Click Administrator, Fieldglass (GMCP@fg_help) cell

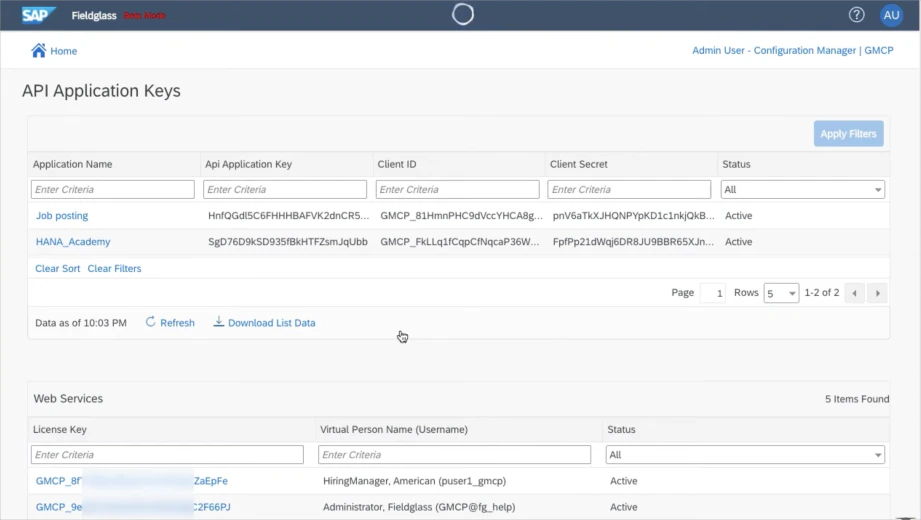[x=419, y=506]
